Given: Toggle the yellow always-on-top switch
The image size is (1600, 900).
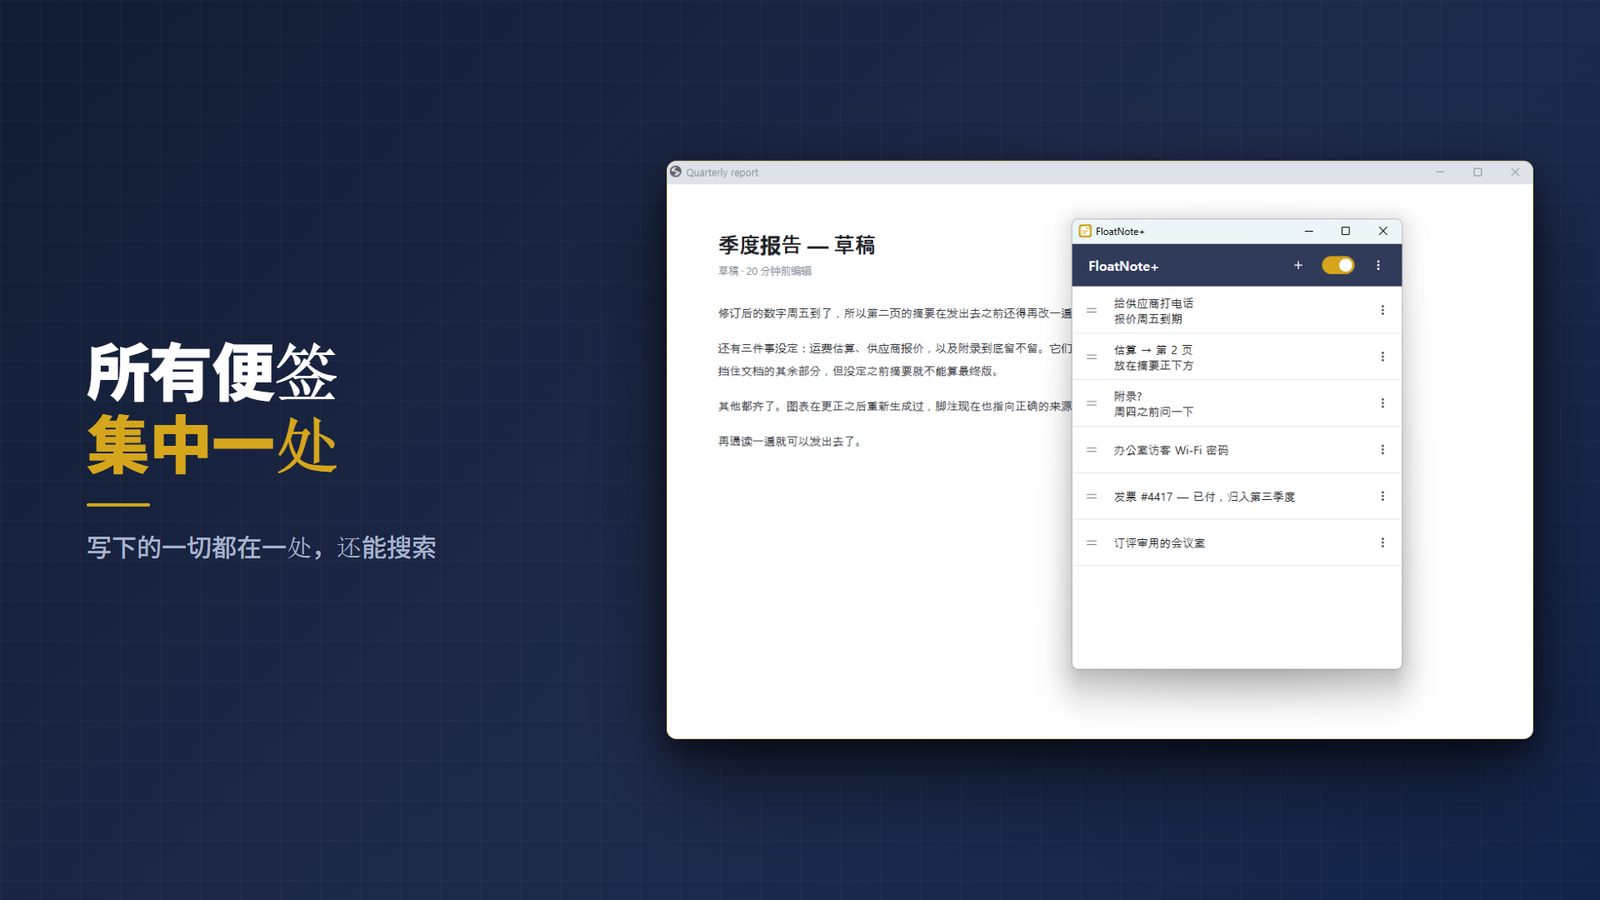Looking at the screenshot, I should coord(1338,265).
